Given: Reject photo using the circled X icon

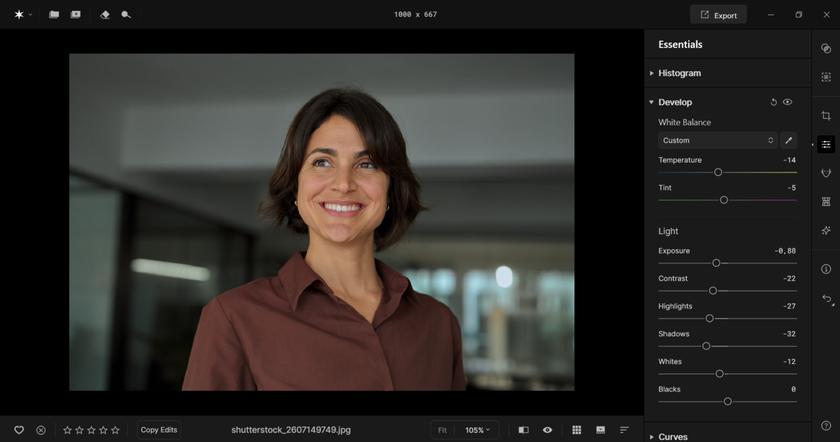Looking at the screenshot, I should point(41,430).
